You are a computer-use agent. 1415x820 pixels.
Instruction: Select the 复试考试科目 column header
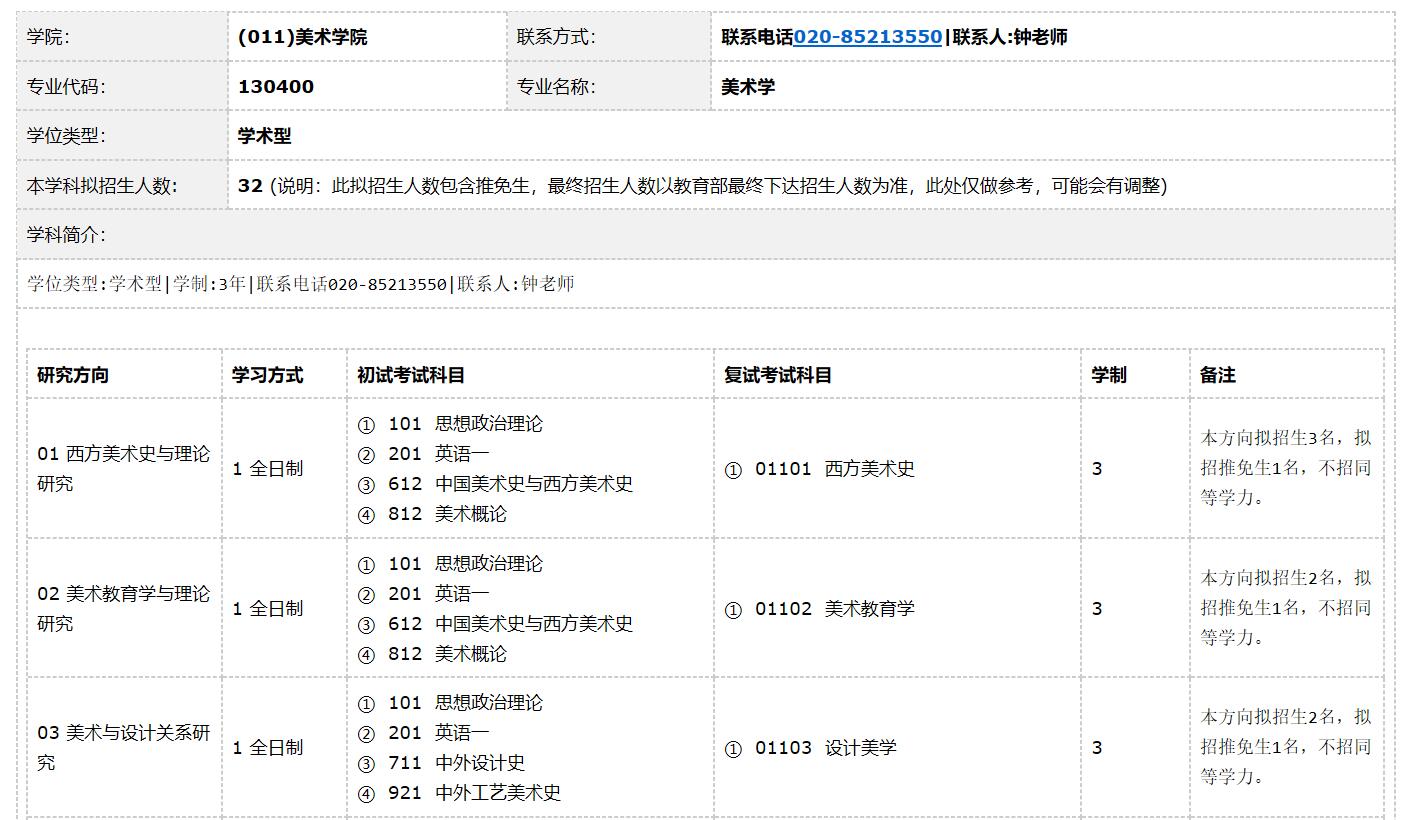point(778,375)
